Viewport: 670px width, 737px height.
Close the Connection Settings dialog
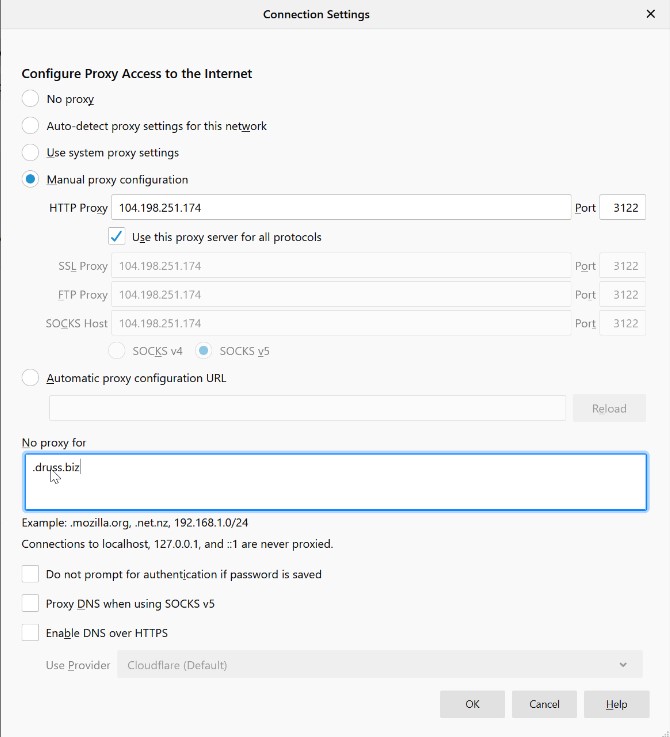651,15
